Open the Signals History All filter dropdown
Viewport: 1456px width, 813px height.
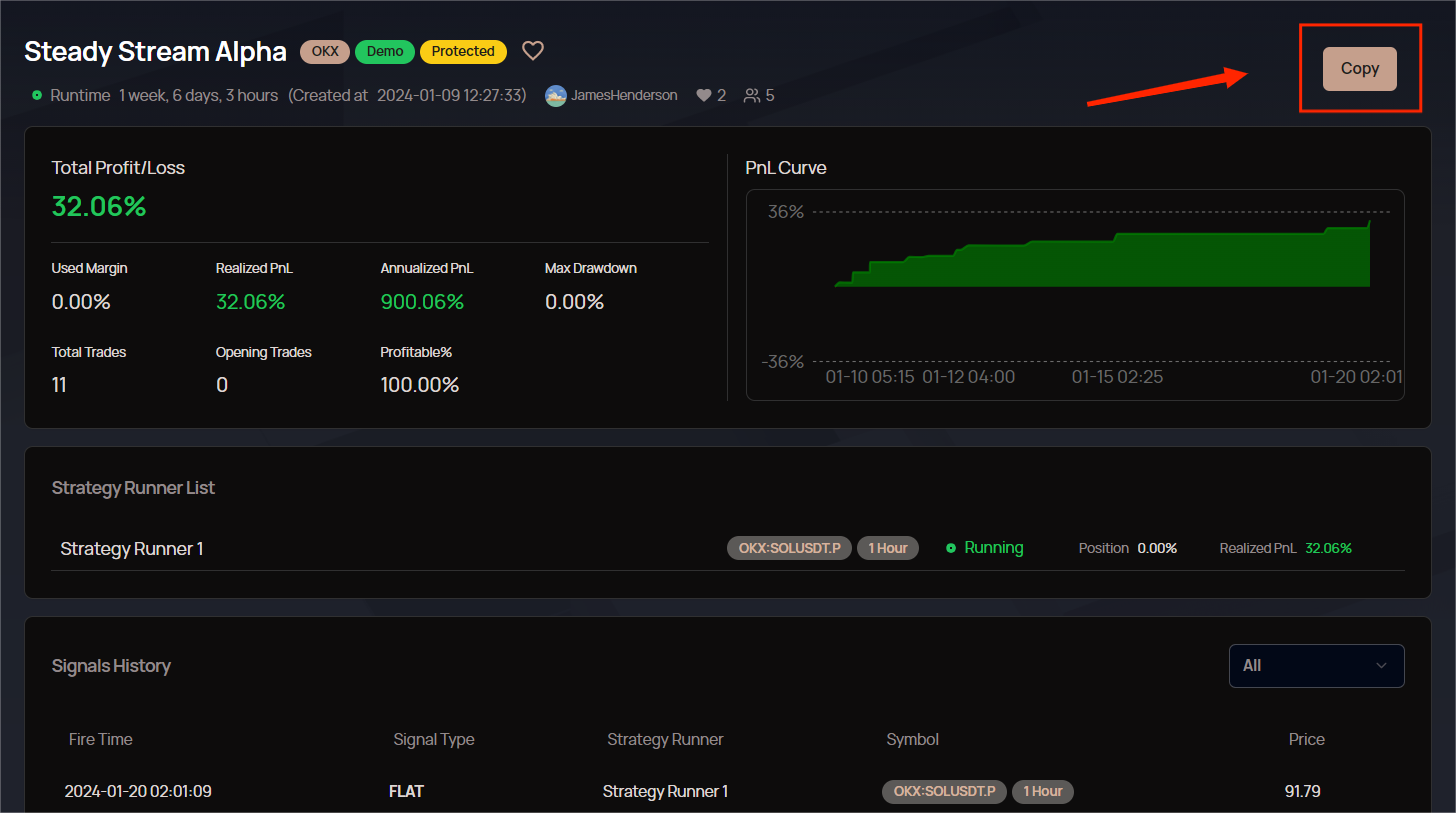coord(1315,666)
